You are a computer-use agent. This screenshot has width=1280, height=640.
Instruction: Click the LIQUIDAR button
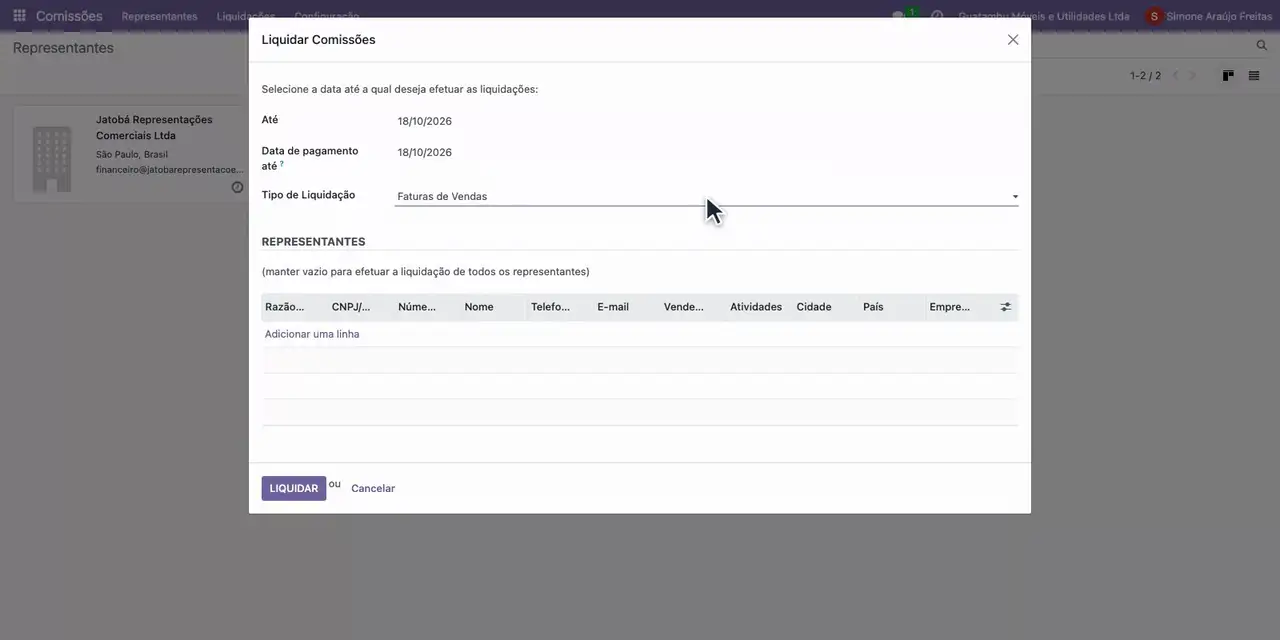click(x=294, y=488)
